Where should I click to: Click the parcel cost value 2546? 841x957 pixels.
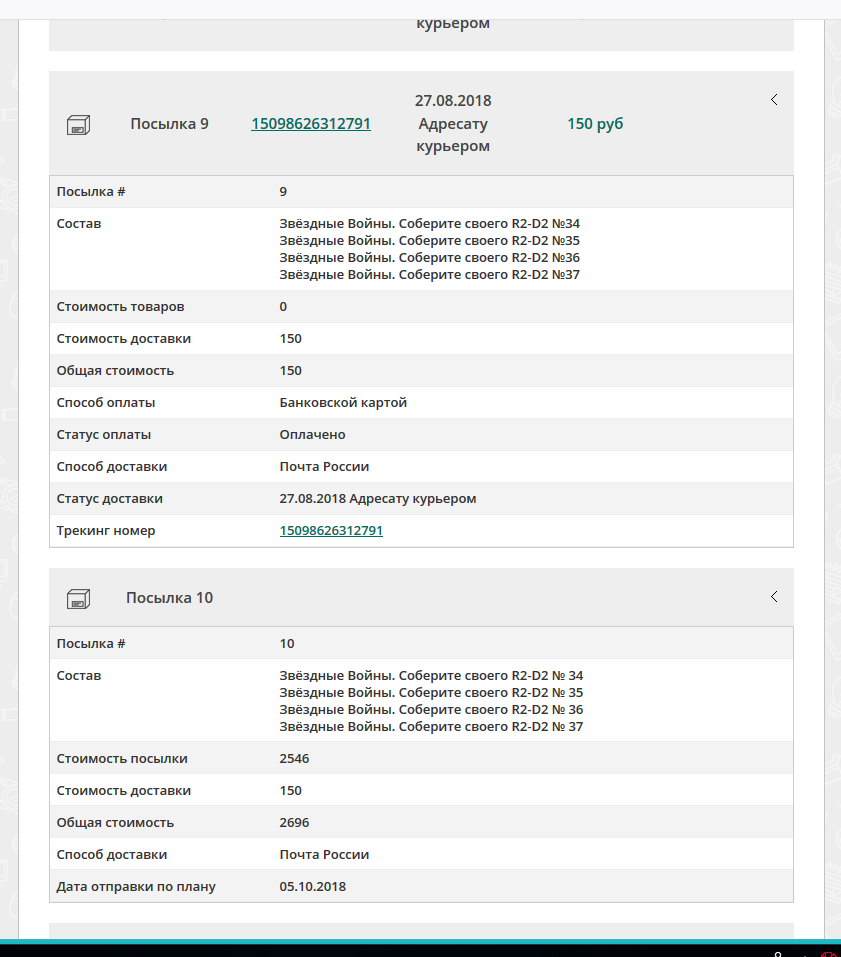pyautogui.click(x=294, y=759)
